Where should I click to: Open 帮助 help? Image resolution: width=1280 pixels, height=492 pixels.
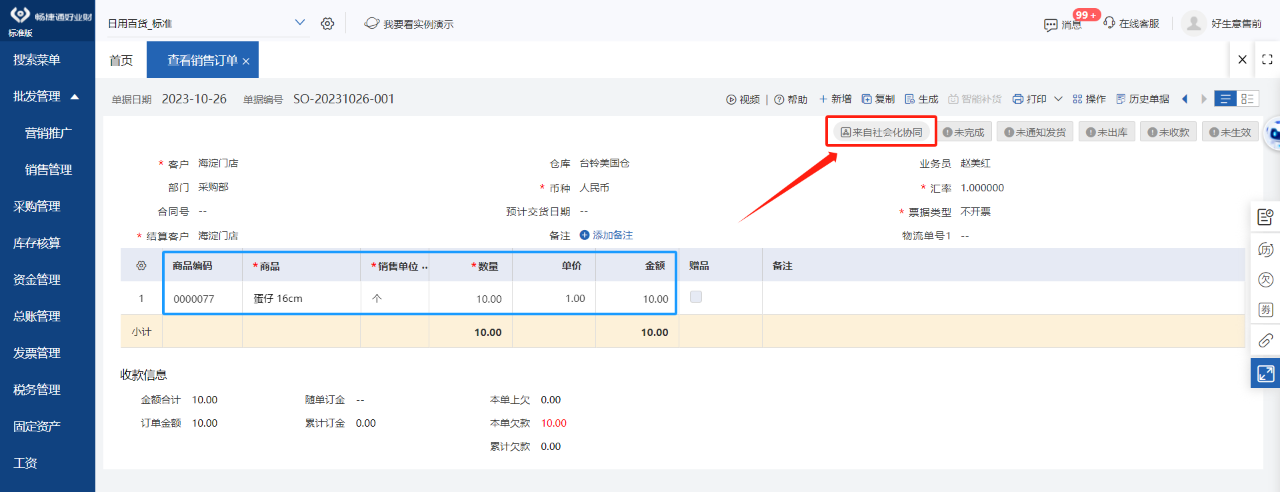click(790, 99)
